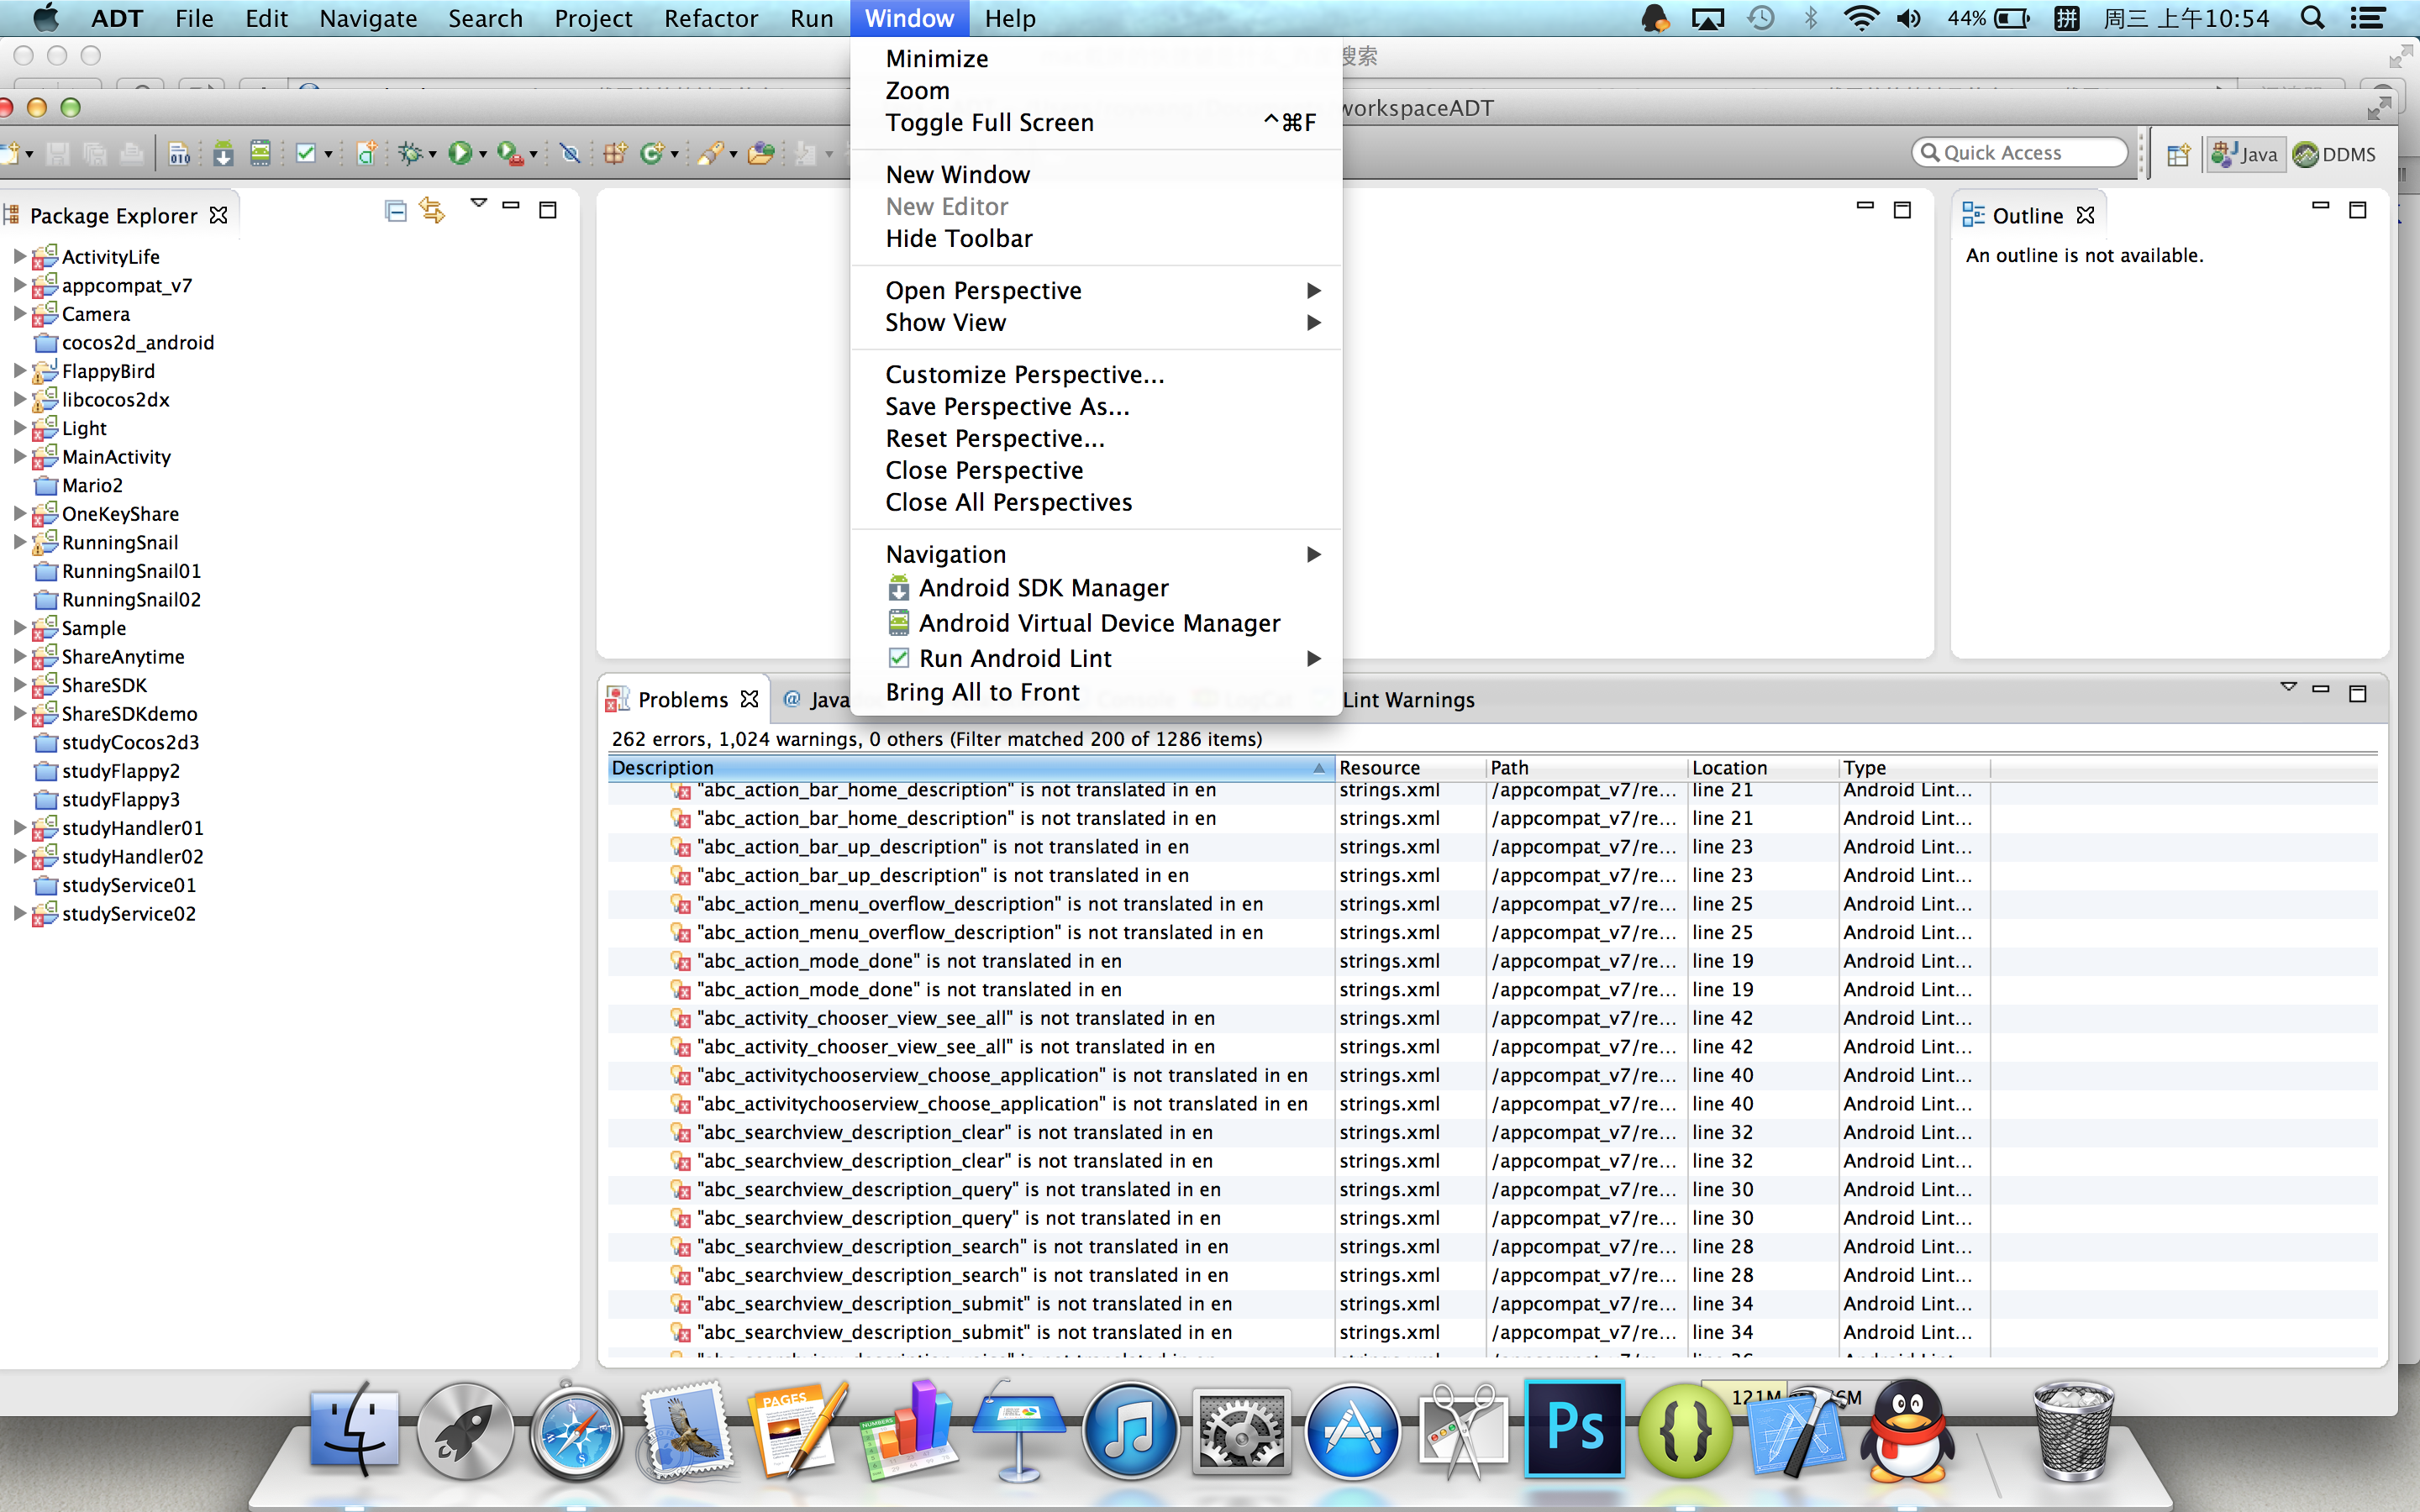The image size is (2420, 1512).
Task: Maximize the Outline view panel
Action: 2357,209
